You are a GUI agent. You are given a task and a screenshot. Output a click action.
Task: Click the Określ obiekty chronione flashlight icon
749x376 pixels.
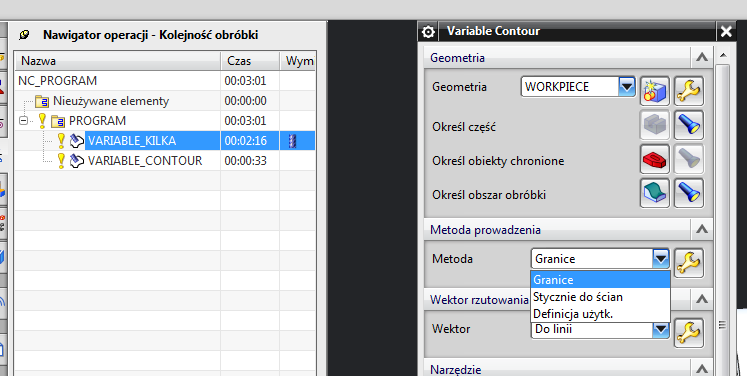[x=689, y=160]
